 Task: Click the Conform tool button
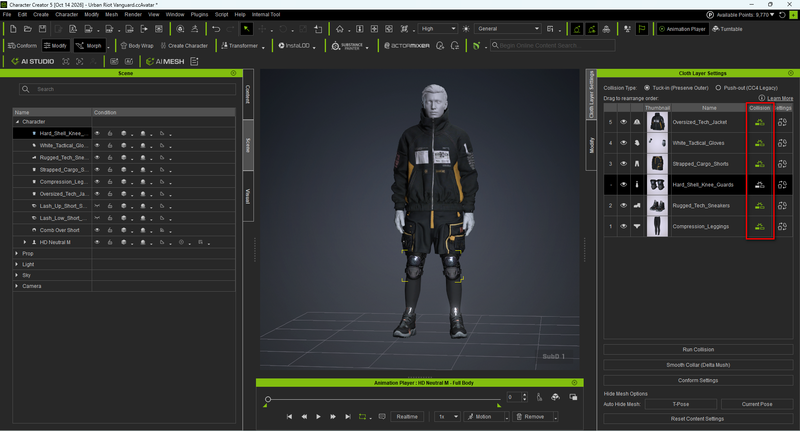tap(23, 46)
